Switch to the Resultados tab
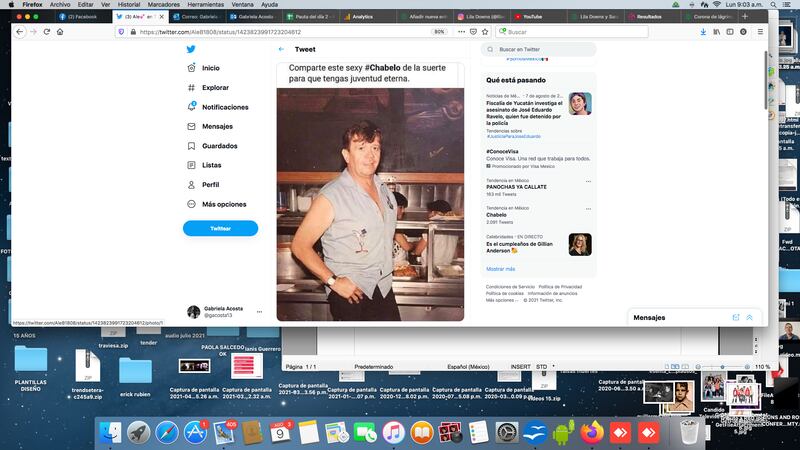Viewport: 800px width, 450px height. [652, 16]
